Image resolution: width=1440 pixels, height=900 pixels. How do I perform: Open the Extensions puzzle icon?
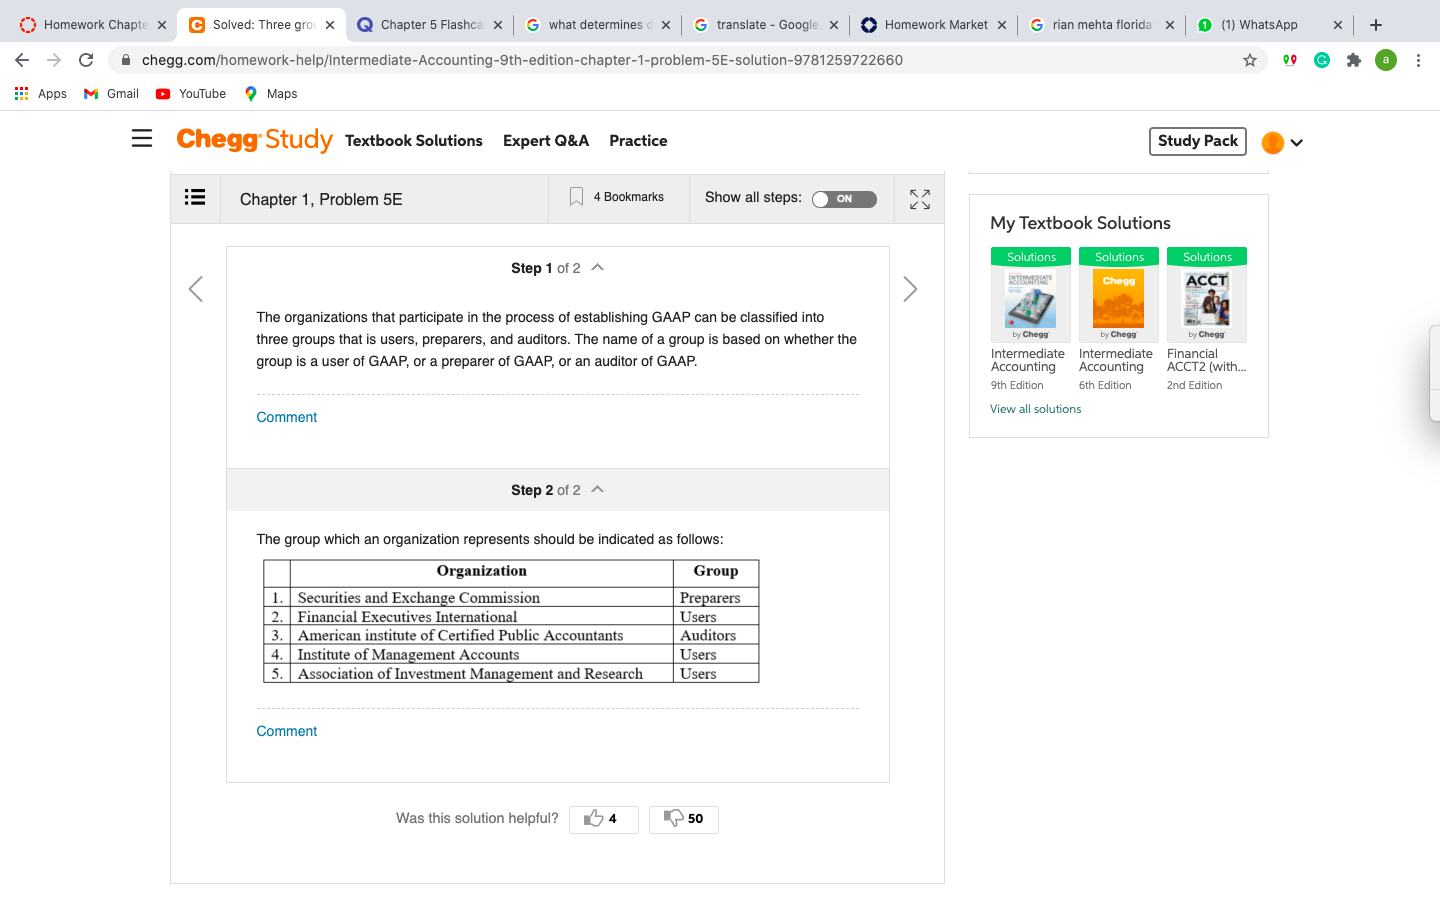click(1354, 60)
